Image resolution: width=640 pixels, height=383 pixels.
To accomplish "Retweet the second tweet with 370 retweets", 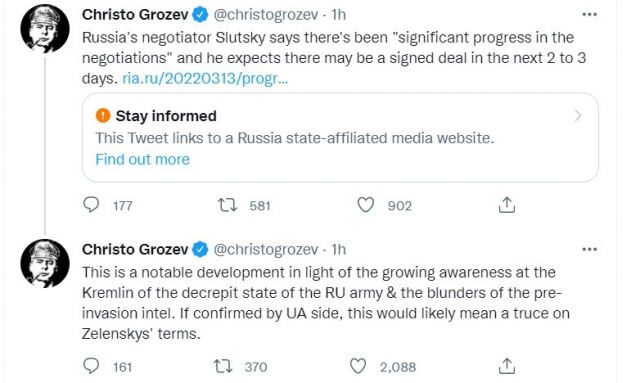I will click(223, 366).
